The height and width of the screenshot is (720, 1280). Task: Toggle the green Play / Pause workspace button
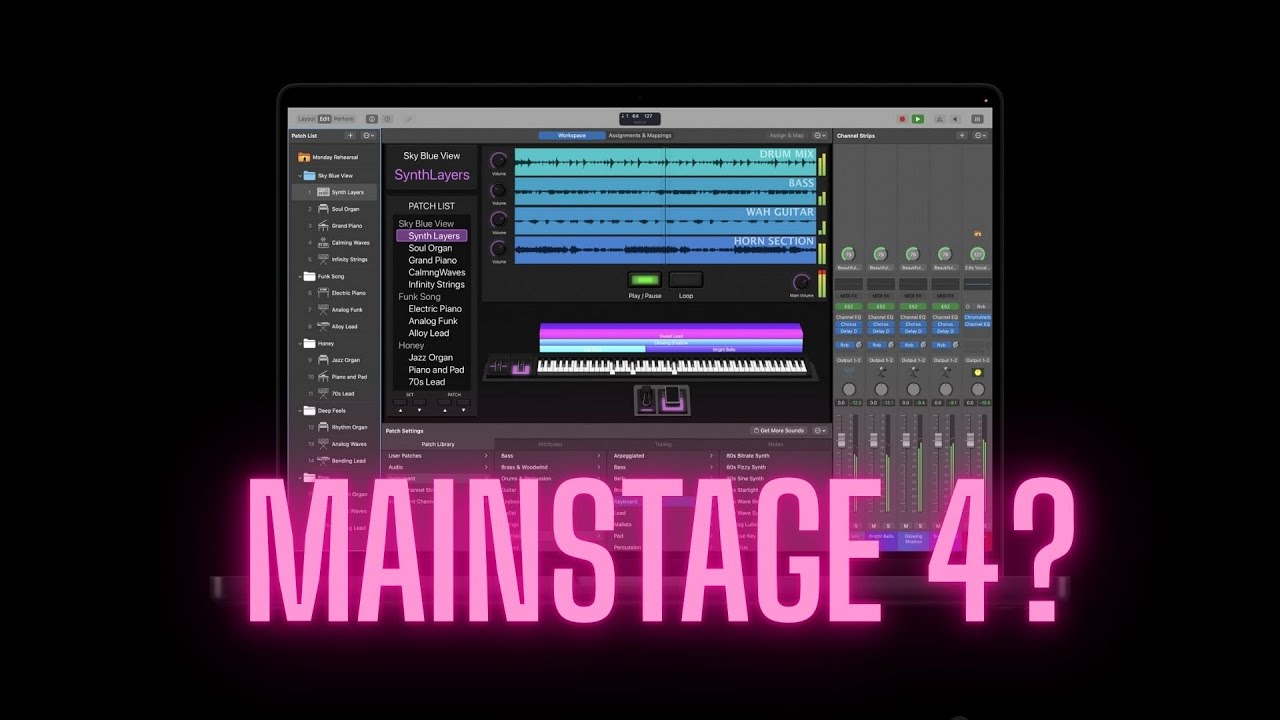[645, 280]
